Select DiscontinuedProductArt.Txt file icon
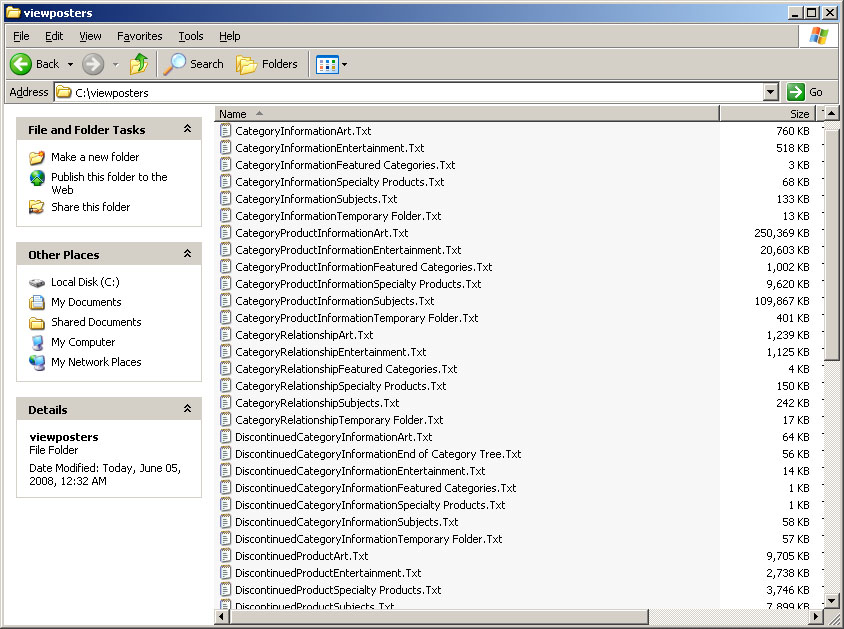The height and width of the screenshot is (629, 844). [x=226, y=556]
